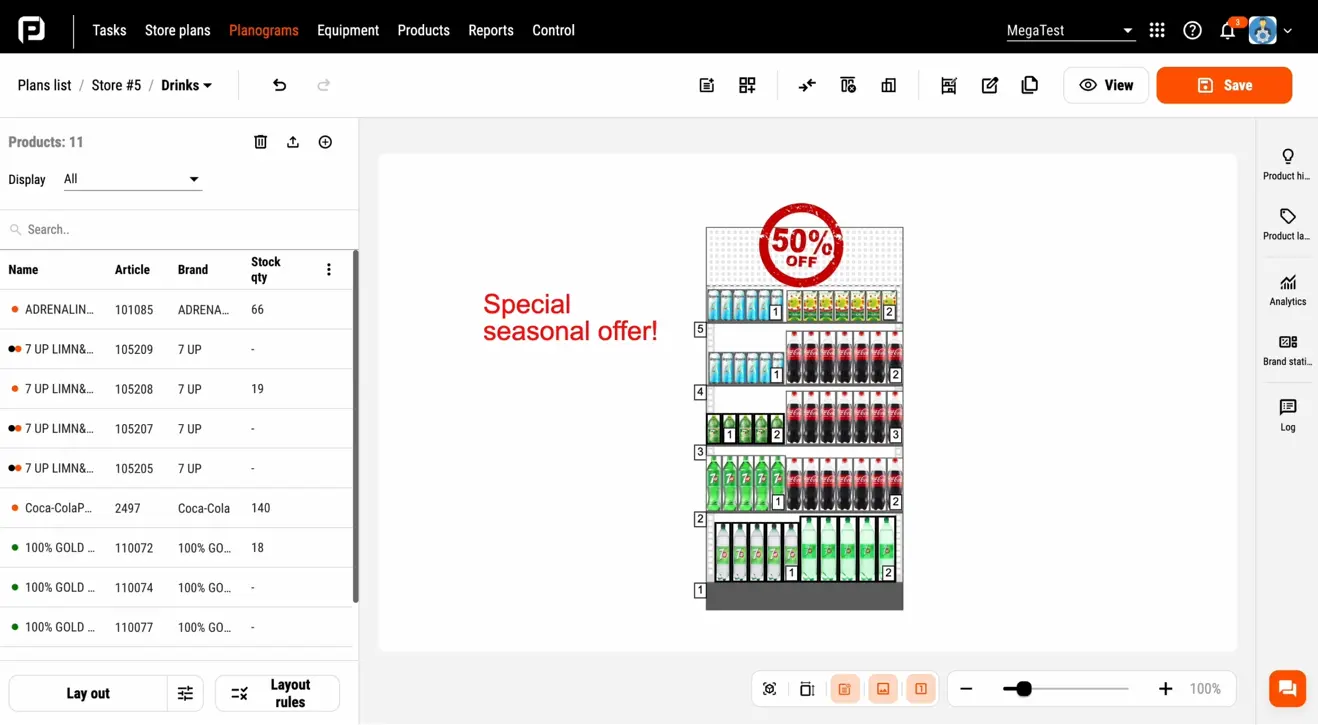The height and width of the screenshot is (725, 1318).
Task: Add a product with the plus circle icon
Action: (x=325, y=142)
